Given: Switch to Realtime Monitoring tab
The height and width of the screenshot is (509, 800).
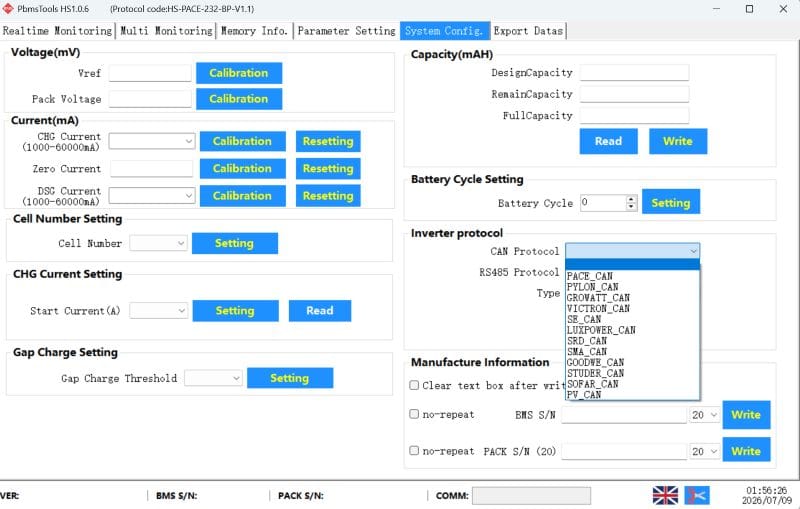Looking at the screenshot, I should [x=57, y=31].
